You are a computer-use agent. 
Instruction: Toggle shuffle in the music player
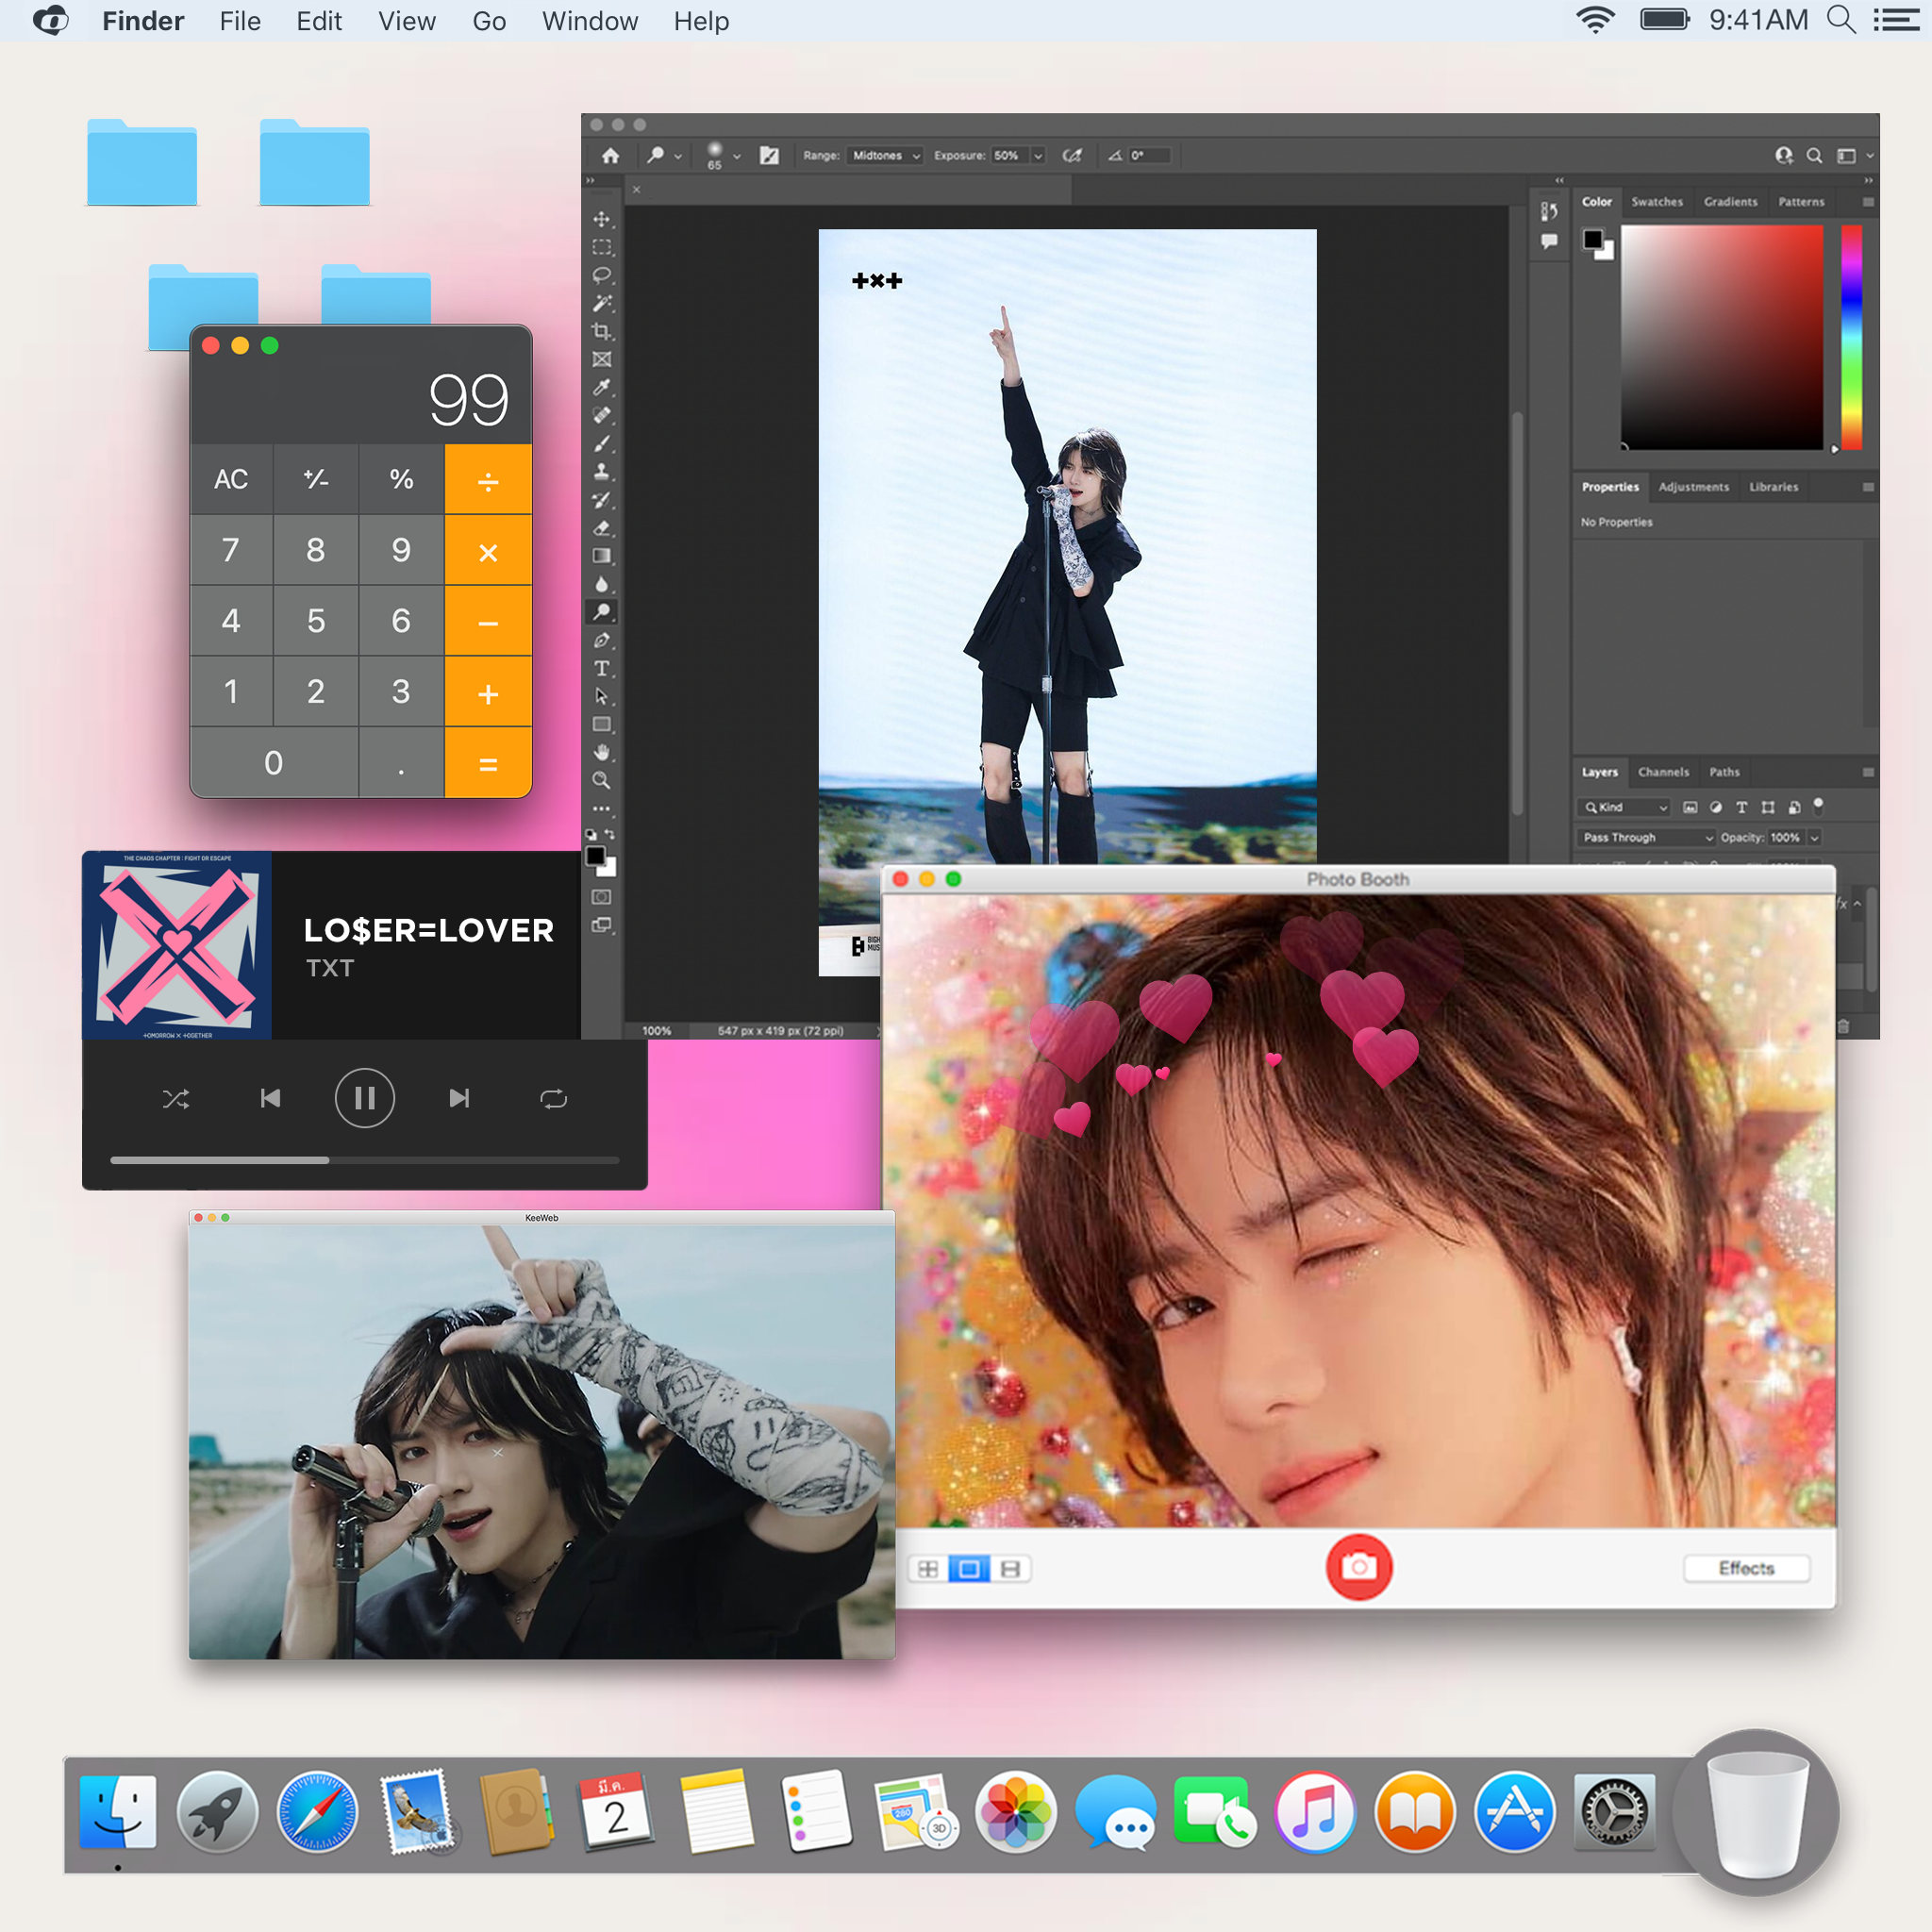click(x=176, y=1099)
